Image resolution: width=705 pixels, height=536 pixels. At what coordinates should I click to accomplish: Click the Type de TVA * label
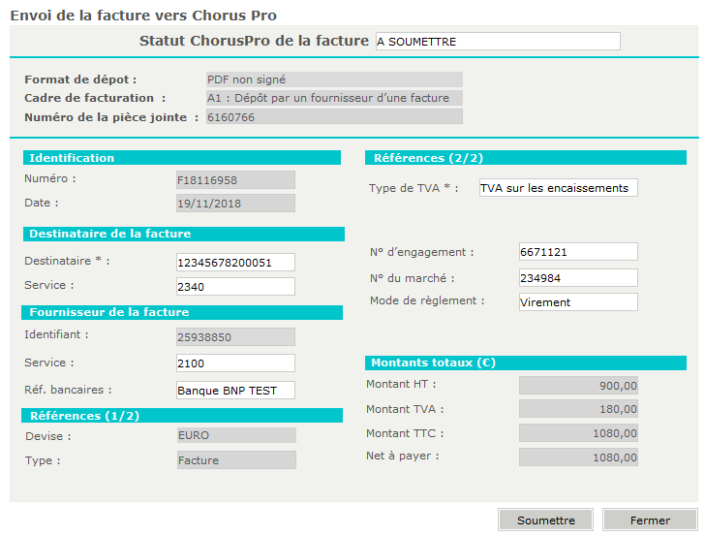413,188
